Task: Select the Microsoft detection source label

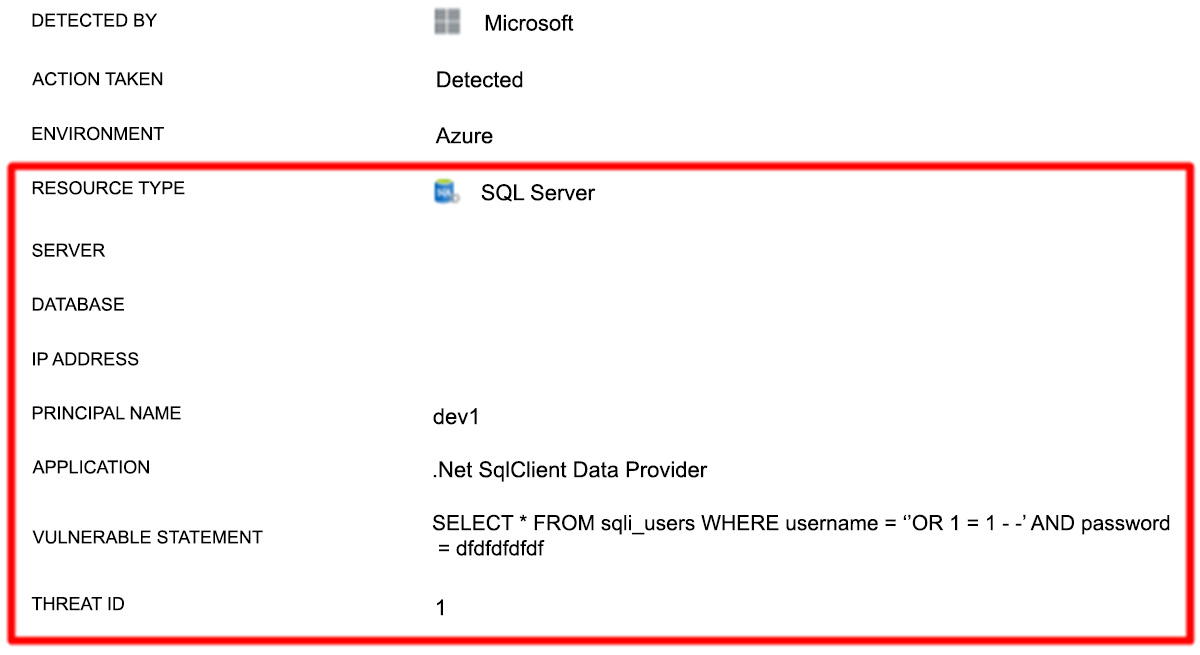Action: 528,24
